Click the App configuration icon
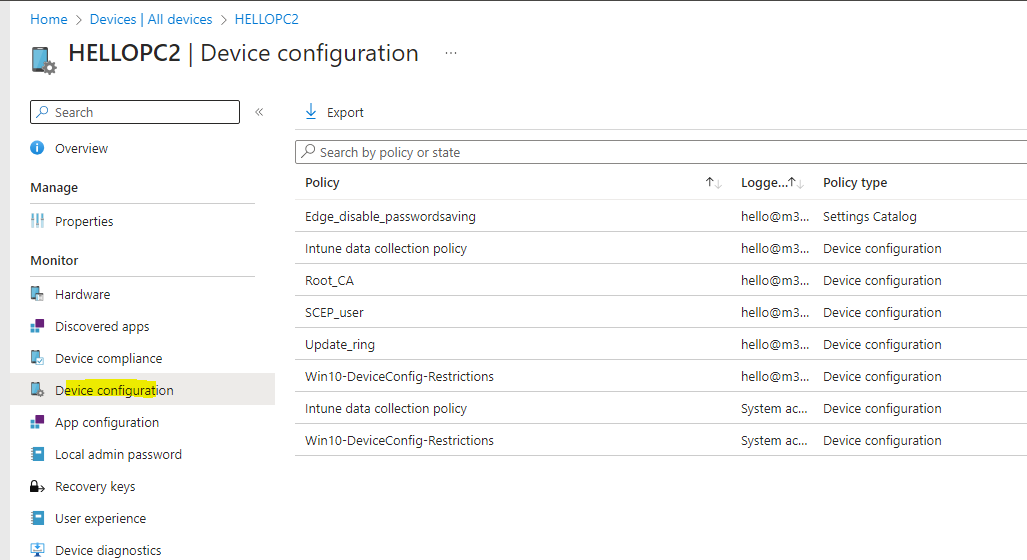The image size is (1027, 560). [38, 422]
